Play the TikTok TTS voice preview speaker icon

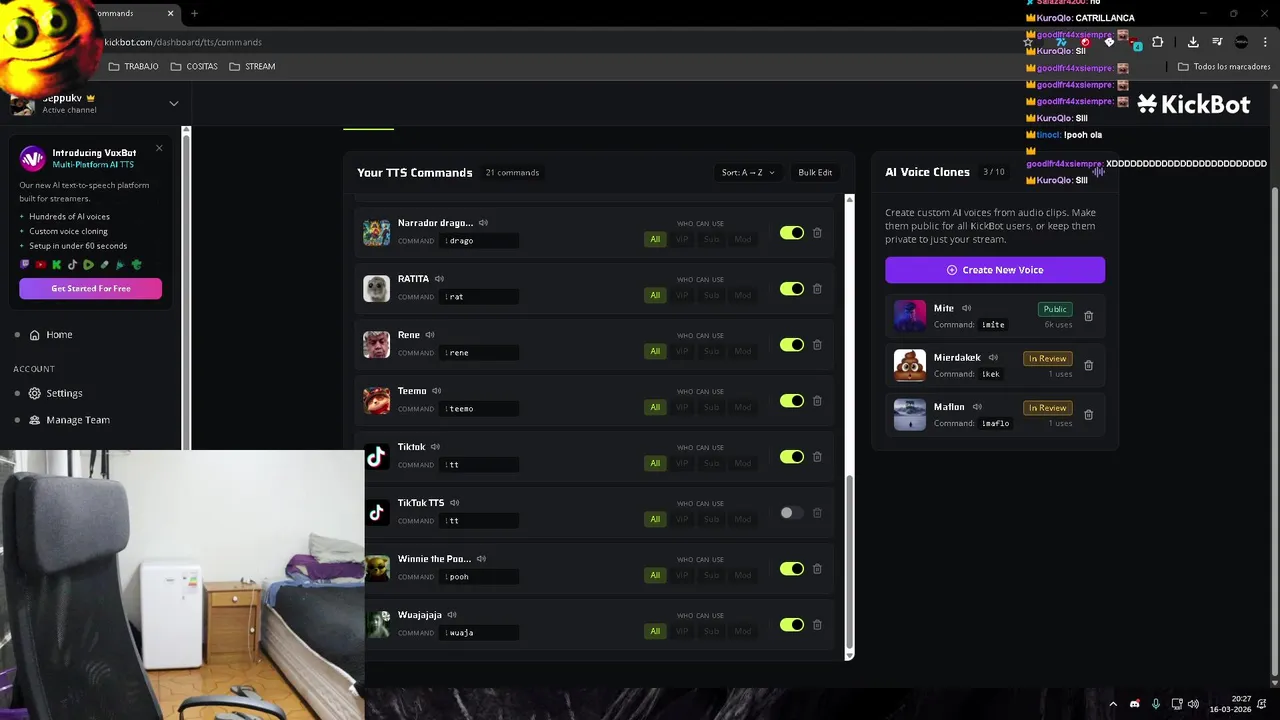(x=454, y=503)
